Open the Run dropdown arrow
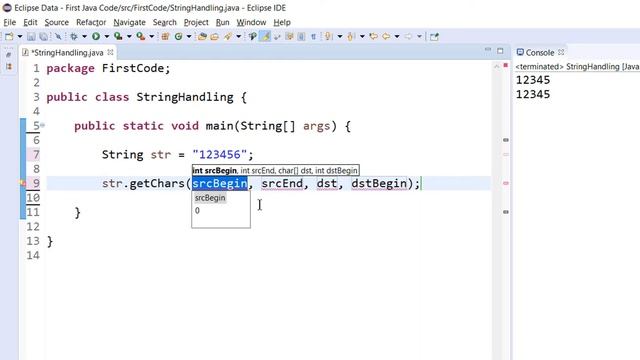 [x=107, y=37]
